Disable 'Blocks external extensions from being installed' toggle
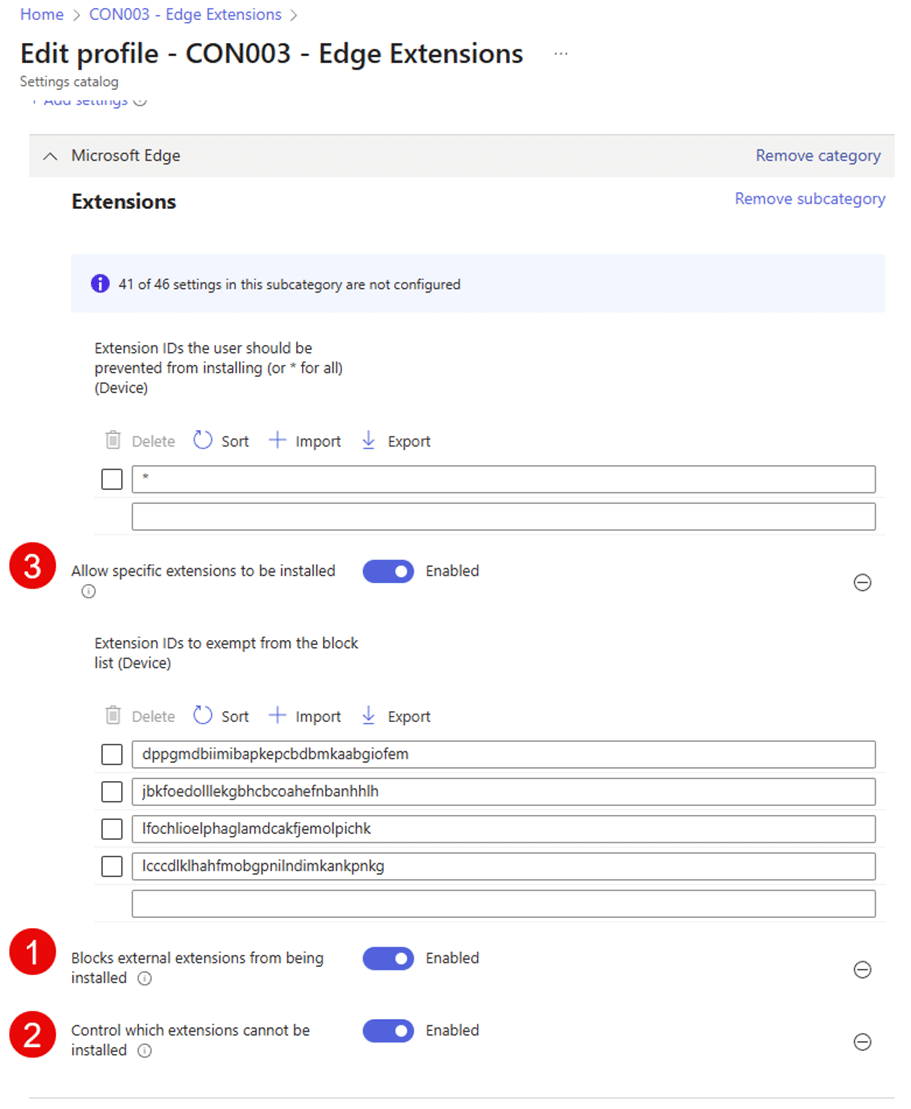The image size is (911, 1109). [388, 958]
